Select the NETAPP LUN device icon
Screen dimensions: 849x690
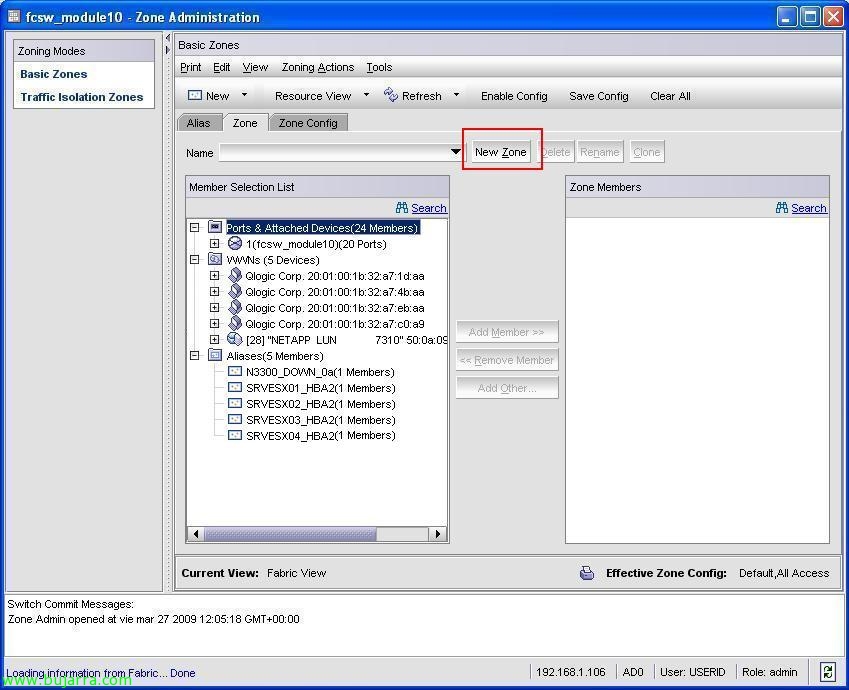(234, 340)
